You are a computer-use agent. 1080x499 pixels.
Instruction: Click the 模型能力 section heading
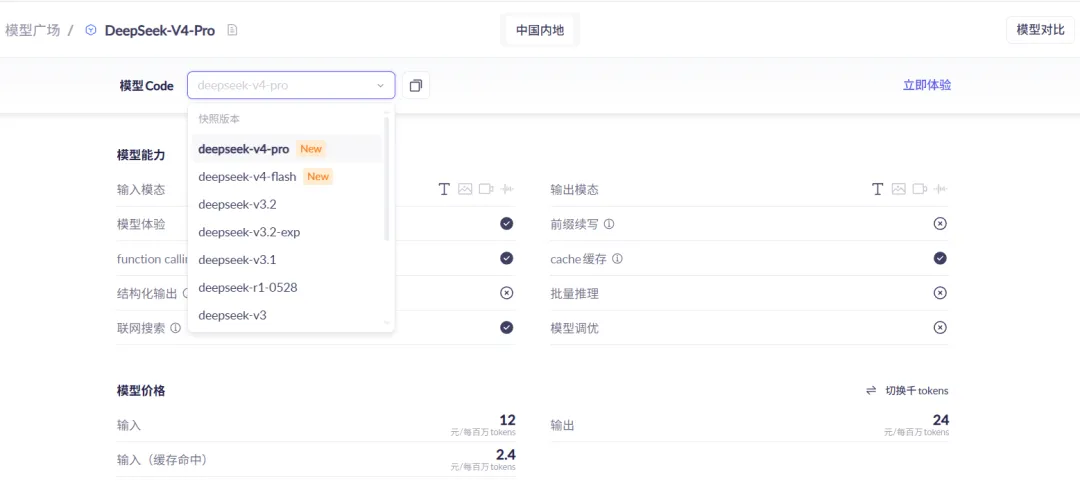pyautogui.click(x=141, y=155)
